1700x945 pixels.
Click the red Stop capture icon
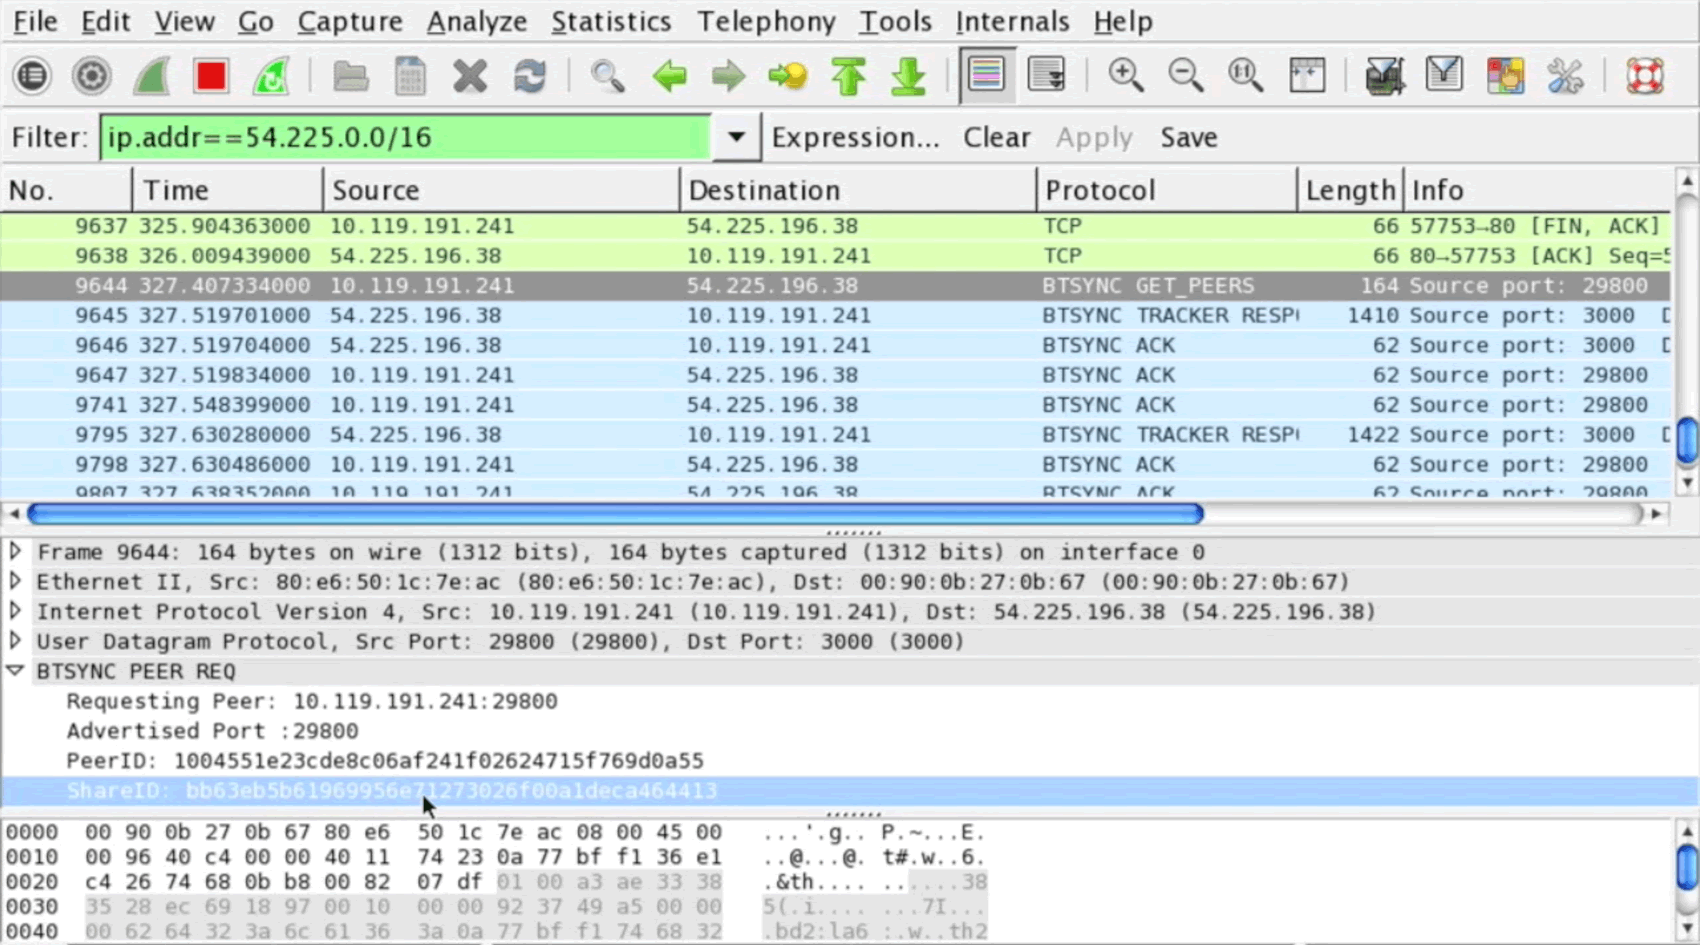(211, 76)
